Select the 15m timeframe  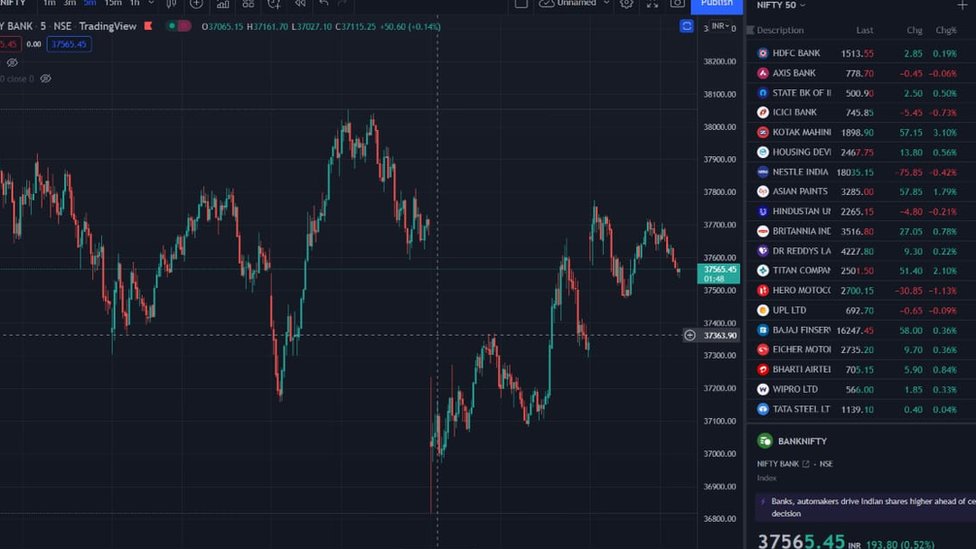click(113, 3)
